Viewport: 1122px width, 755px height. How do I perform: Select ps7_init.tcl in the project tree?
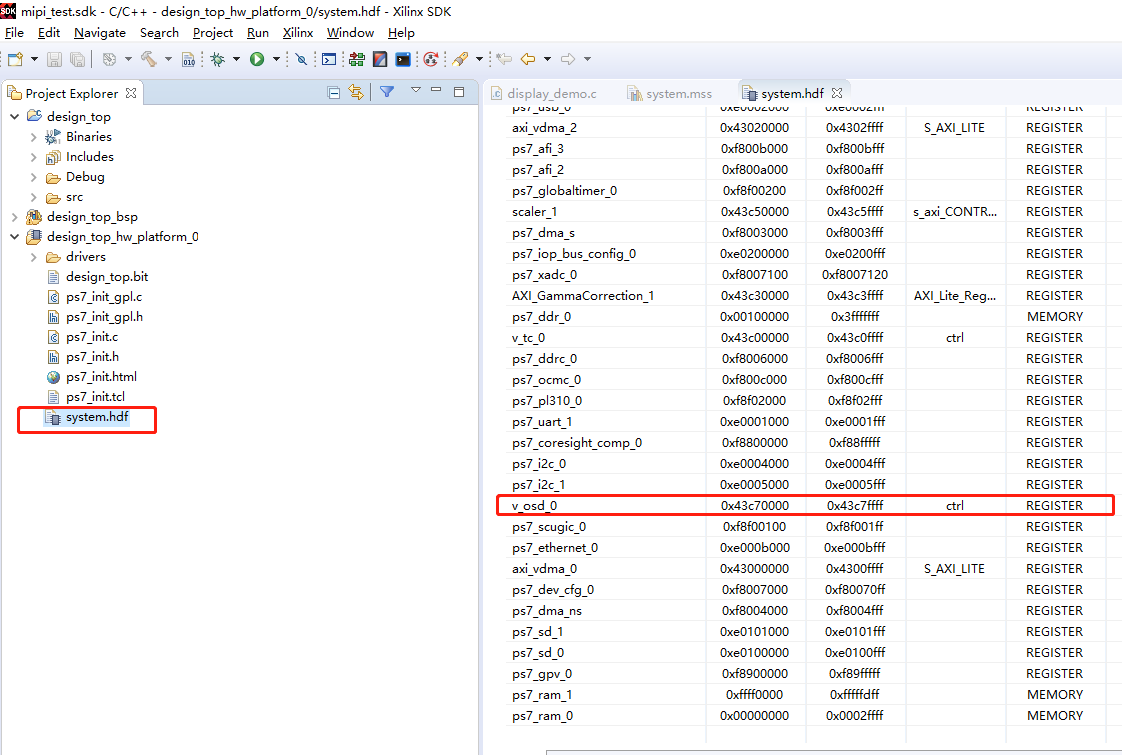(86, 396)
